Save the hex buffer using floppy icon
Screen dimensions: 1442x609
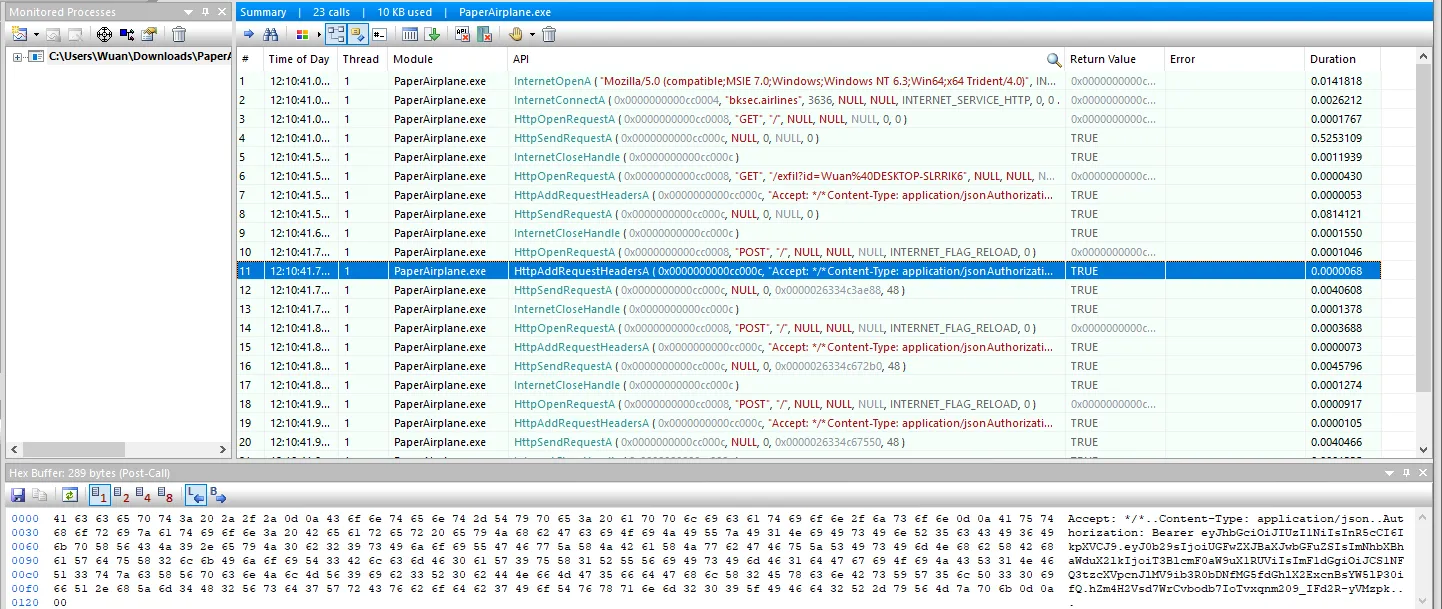(18, 495)
